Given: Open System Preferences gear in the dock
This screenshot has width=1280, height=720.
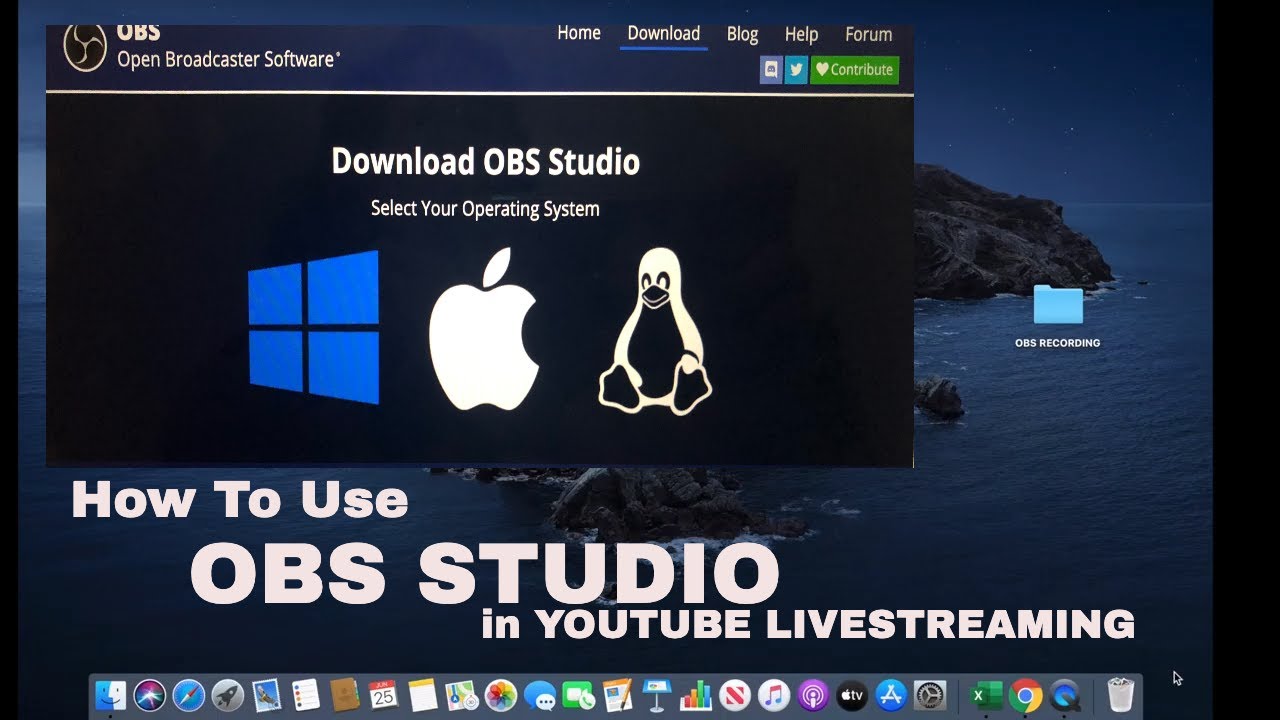Looking at the screenshot, I should click(x=930, y=695).
